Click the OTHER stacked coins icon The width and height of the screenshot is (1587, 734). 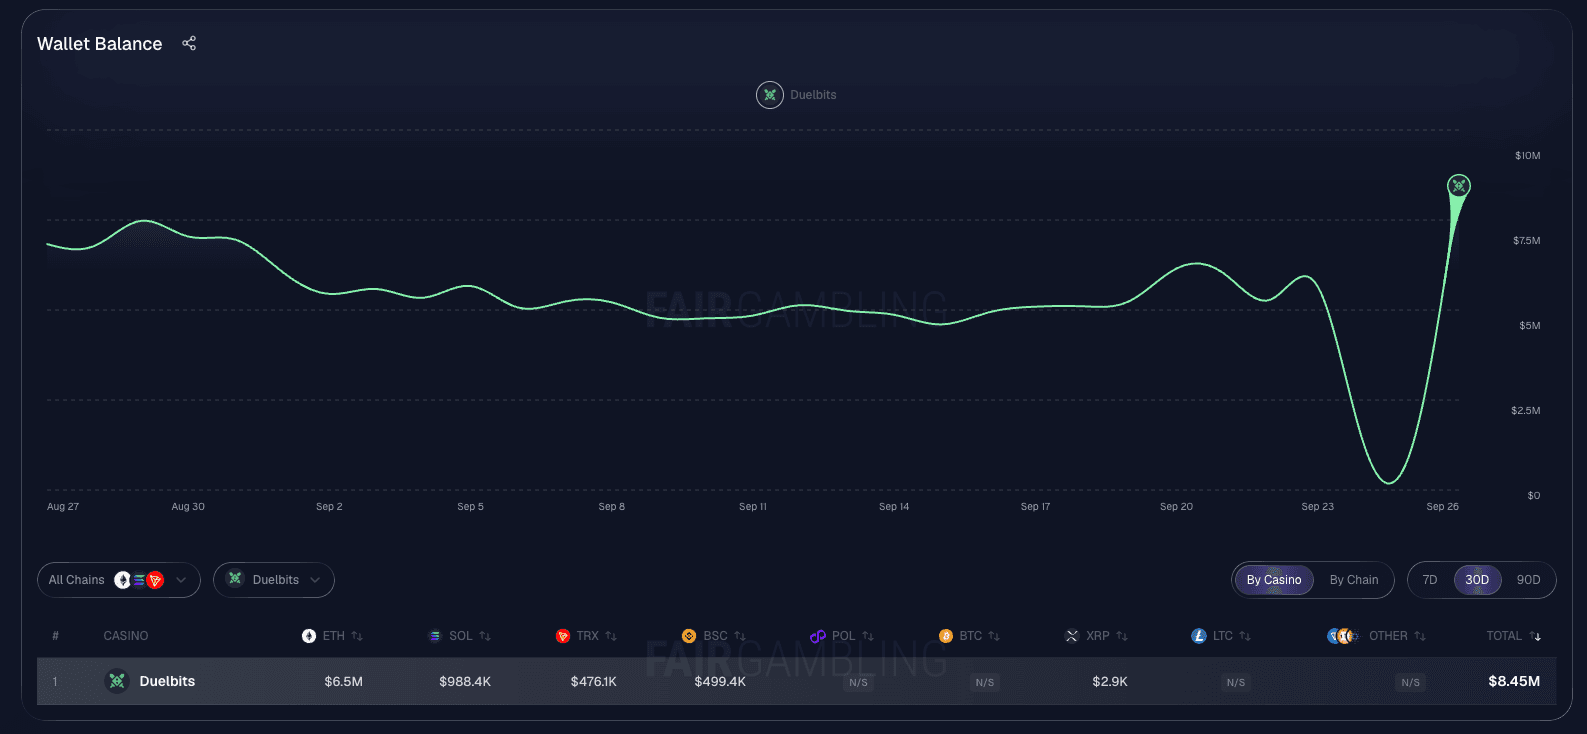point(1343,636)
